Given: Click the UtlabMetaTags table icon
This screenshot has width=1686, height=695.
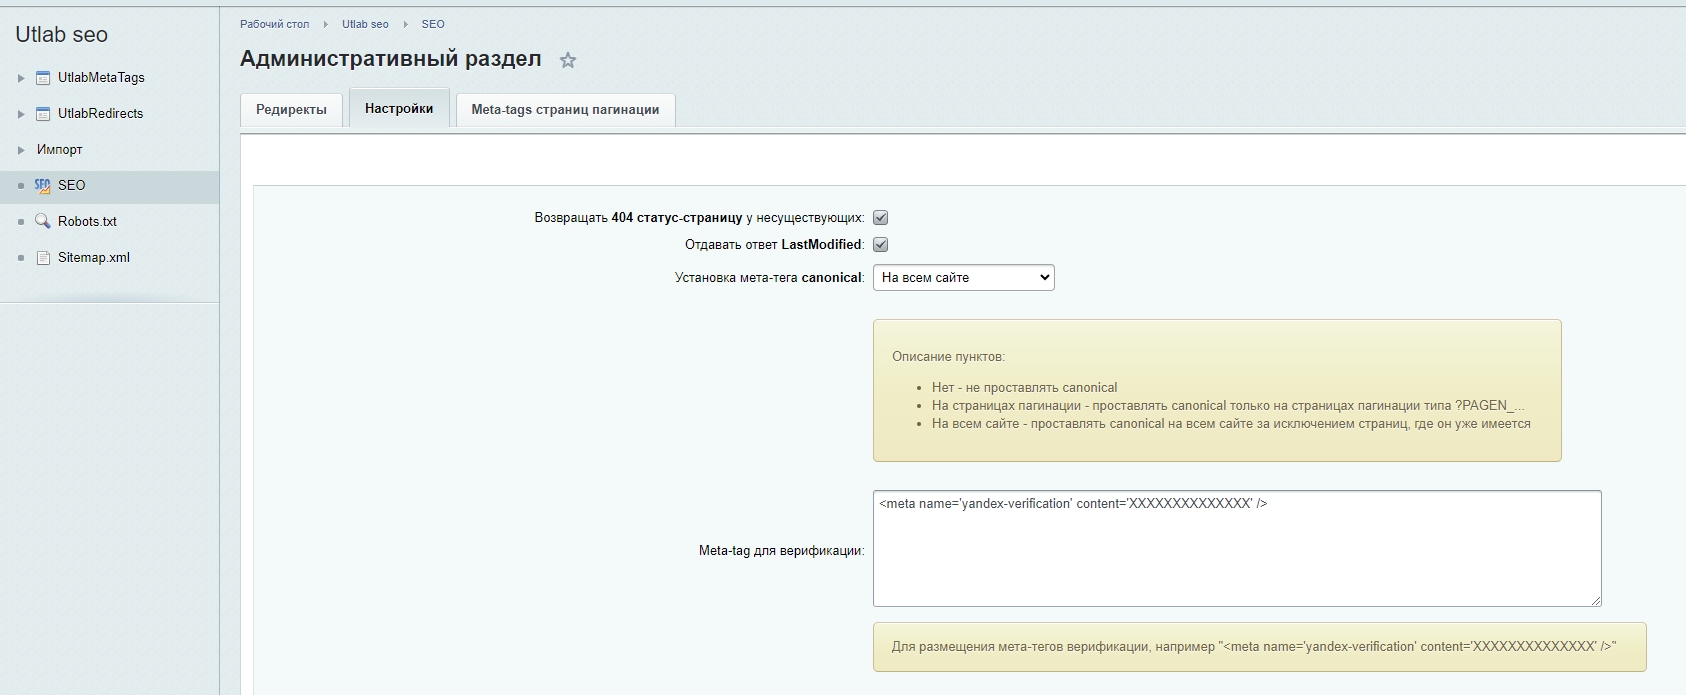Looking at the screenshot, I should pyautogui.click(x=43, y=78).
